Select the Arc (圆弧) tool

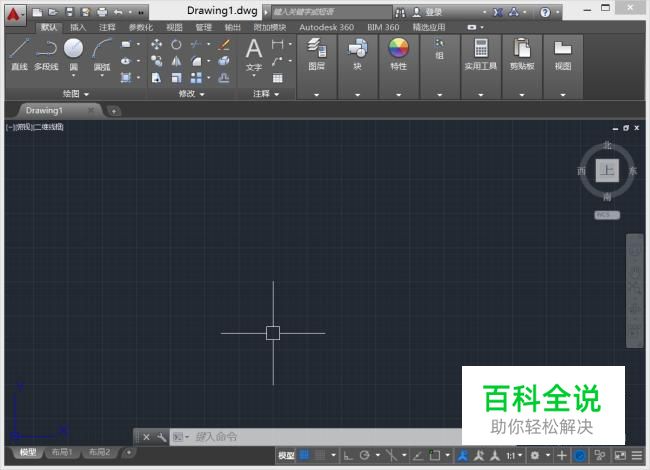click(x=102, y=54)
